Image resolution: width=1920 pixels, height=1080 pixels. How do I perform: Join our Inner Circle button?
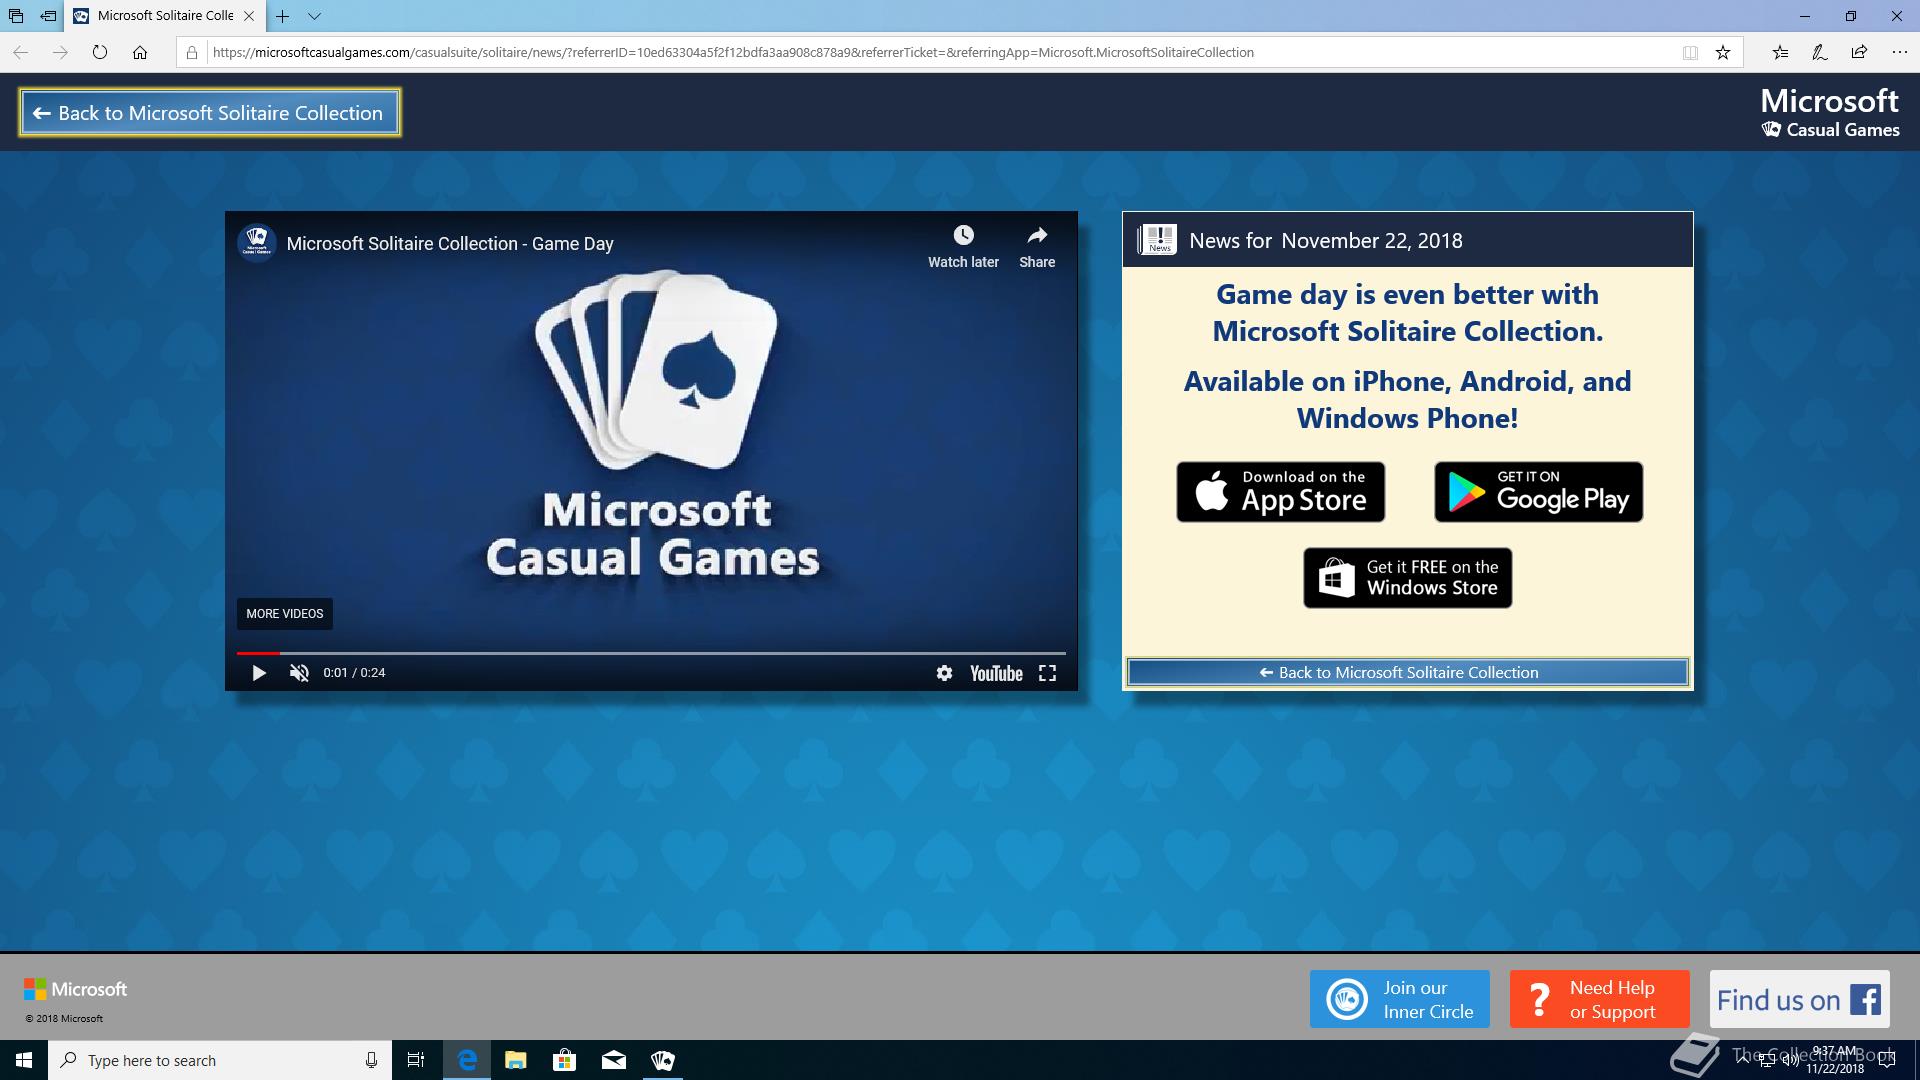1399,999
